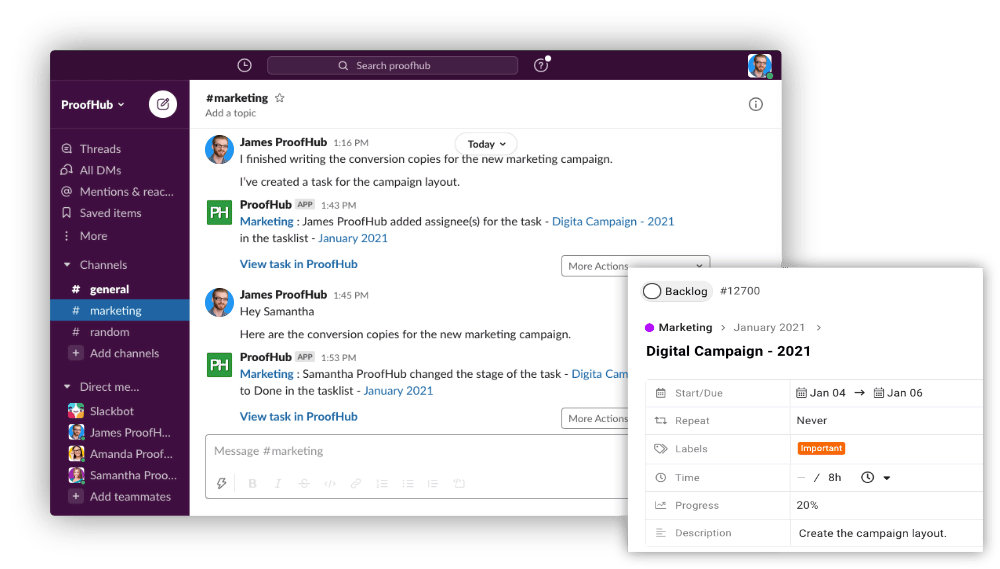
Task: Click the lightning bolt shortcuts icon
Action: click(222, 483)
